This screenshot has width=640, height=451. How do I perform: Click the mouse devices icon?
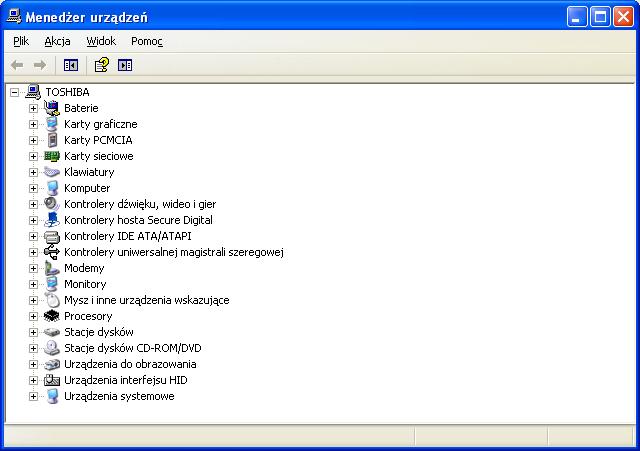point(52,300)
